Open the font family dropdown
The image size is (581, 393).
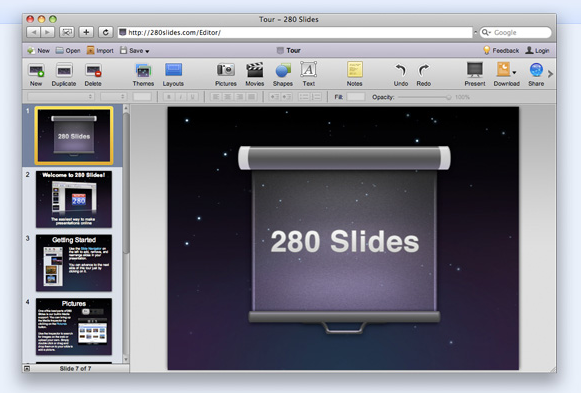click(x=60, y=97)
